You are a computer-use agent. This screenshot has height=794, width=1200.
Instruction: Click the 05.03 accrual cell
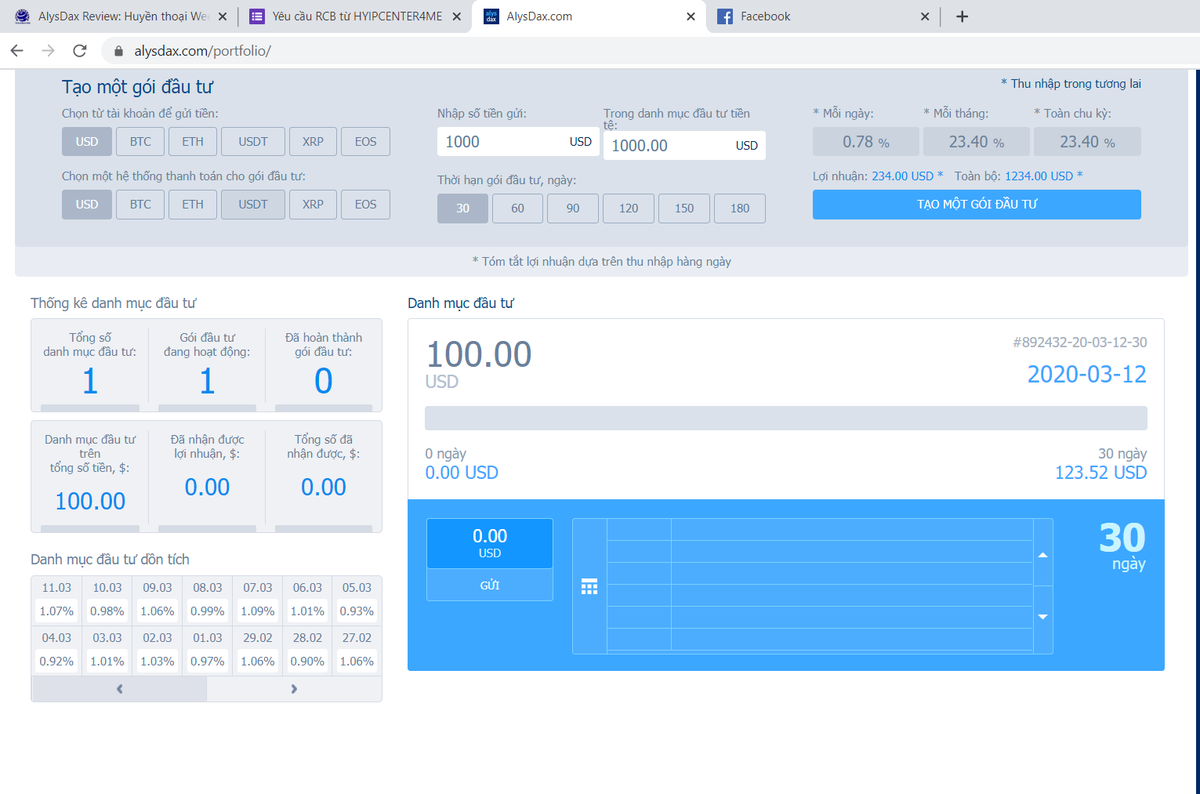(357, 600)
